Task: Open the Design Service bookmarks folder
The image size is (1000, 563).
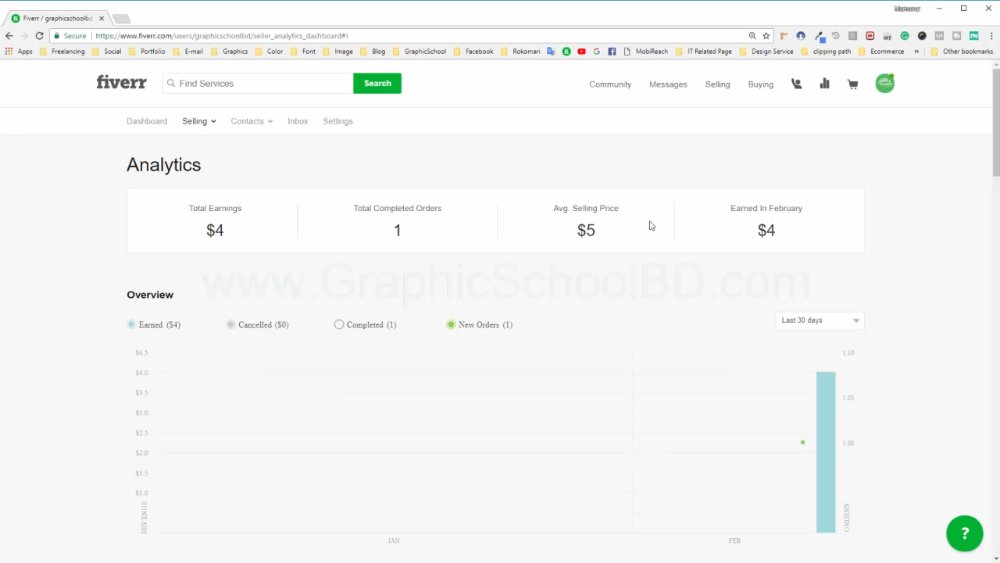Action: click(767, 51)
